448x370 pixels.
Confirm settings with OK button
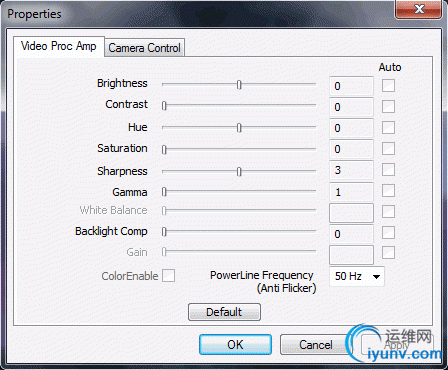click(235, 345)
